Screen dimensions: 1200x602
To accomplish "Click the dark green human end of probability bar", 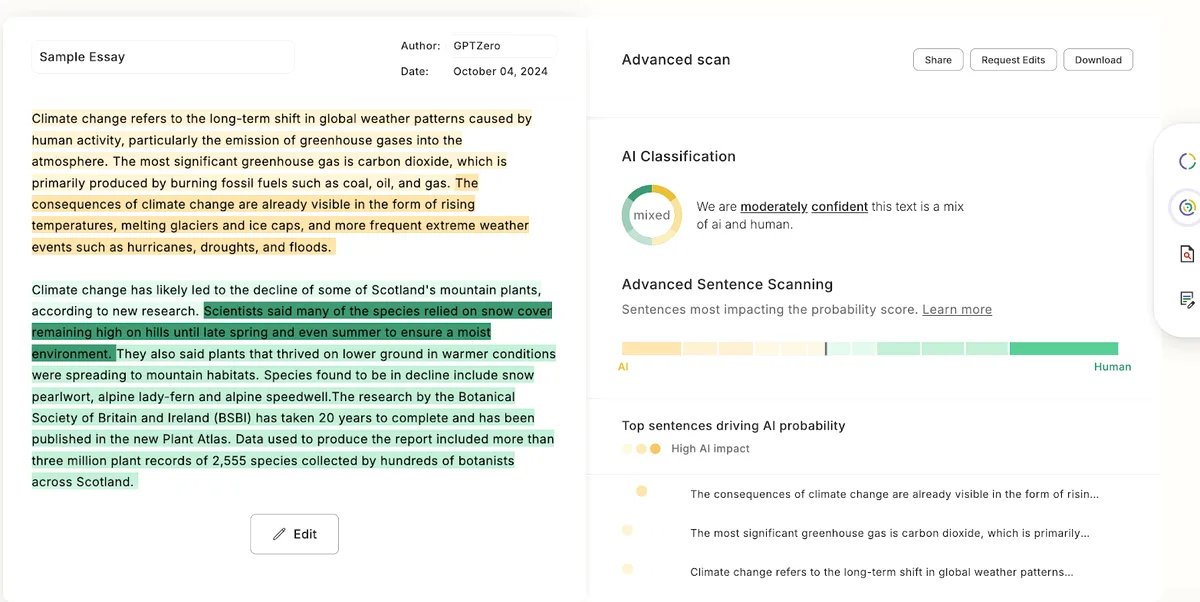I will click(1063, 348).
